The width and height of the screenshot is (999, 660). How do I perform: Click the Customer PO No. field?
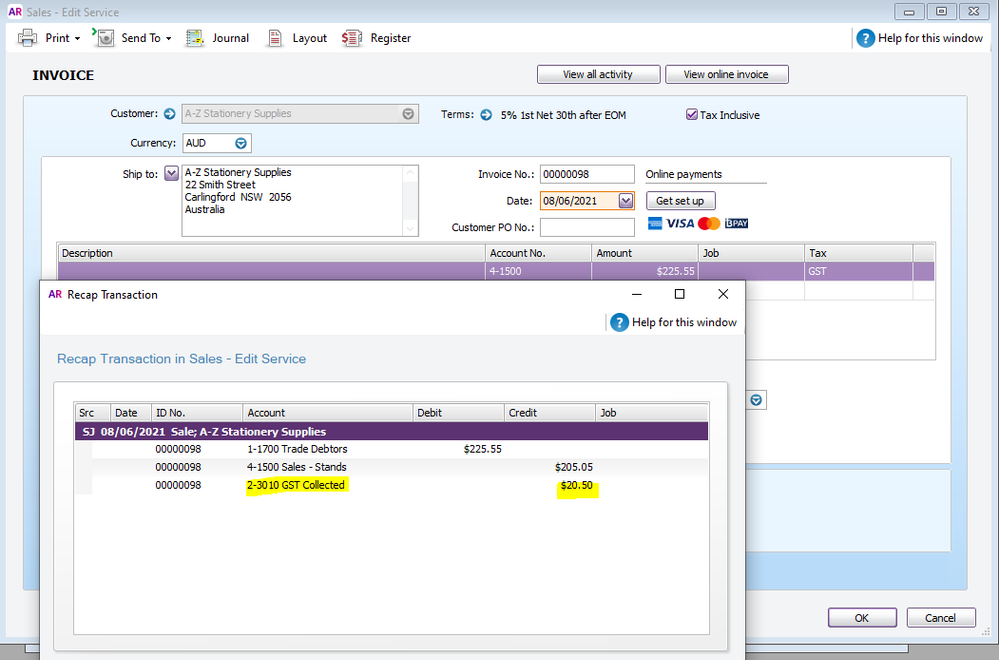(586, 228)
